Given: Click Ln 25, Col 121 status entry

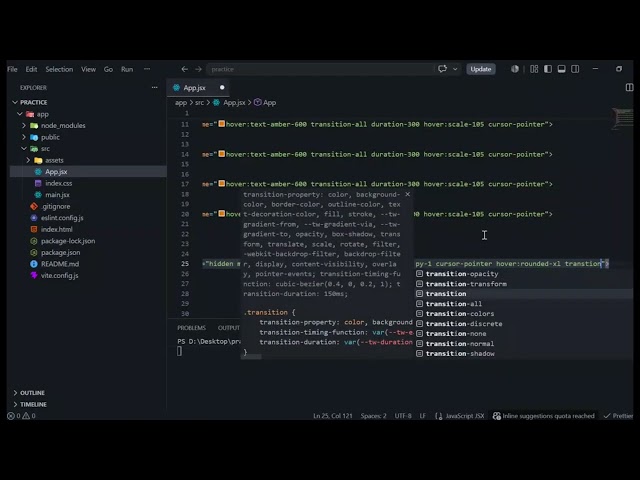Looking at the screenshot, I should (x=333, y=416).
